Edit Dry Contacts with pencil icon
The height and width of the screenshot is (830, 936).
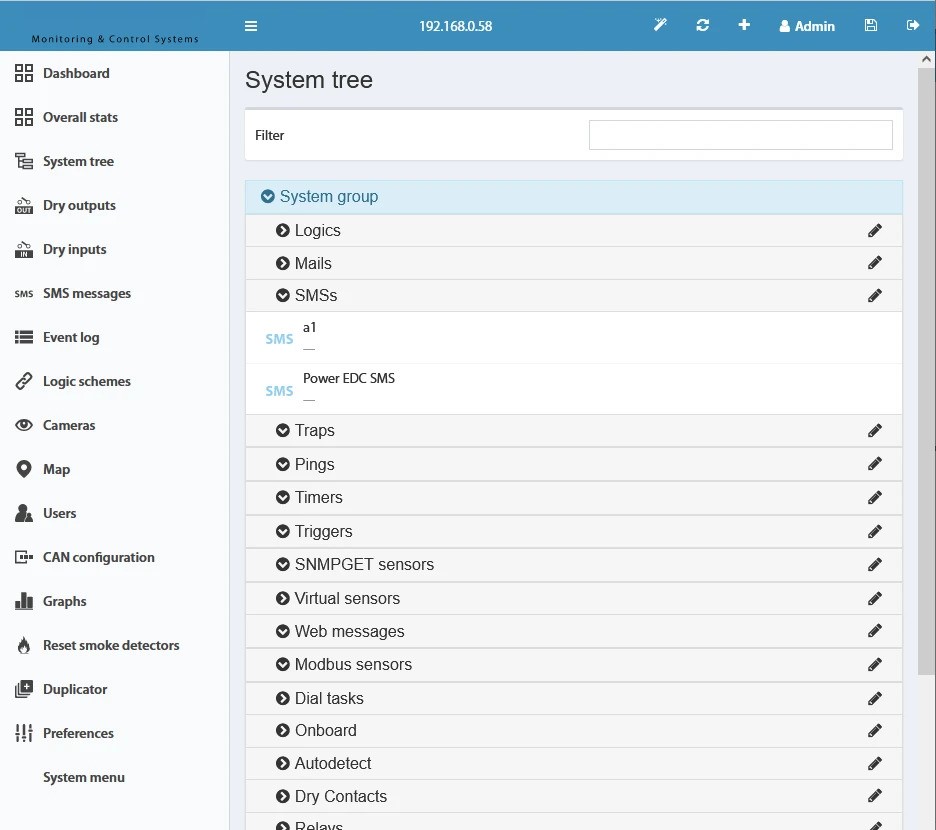point(875,795)
